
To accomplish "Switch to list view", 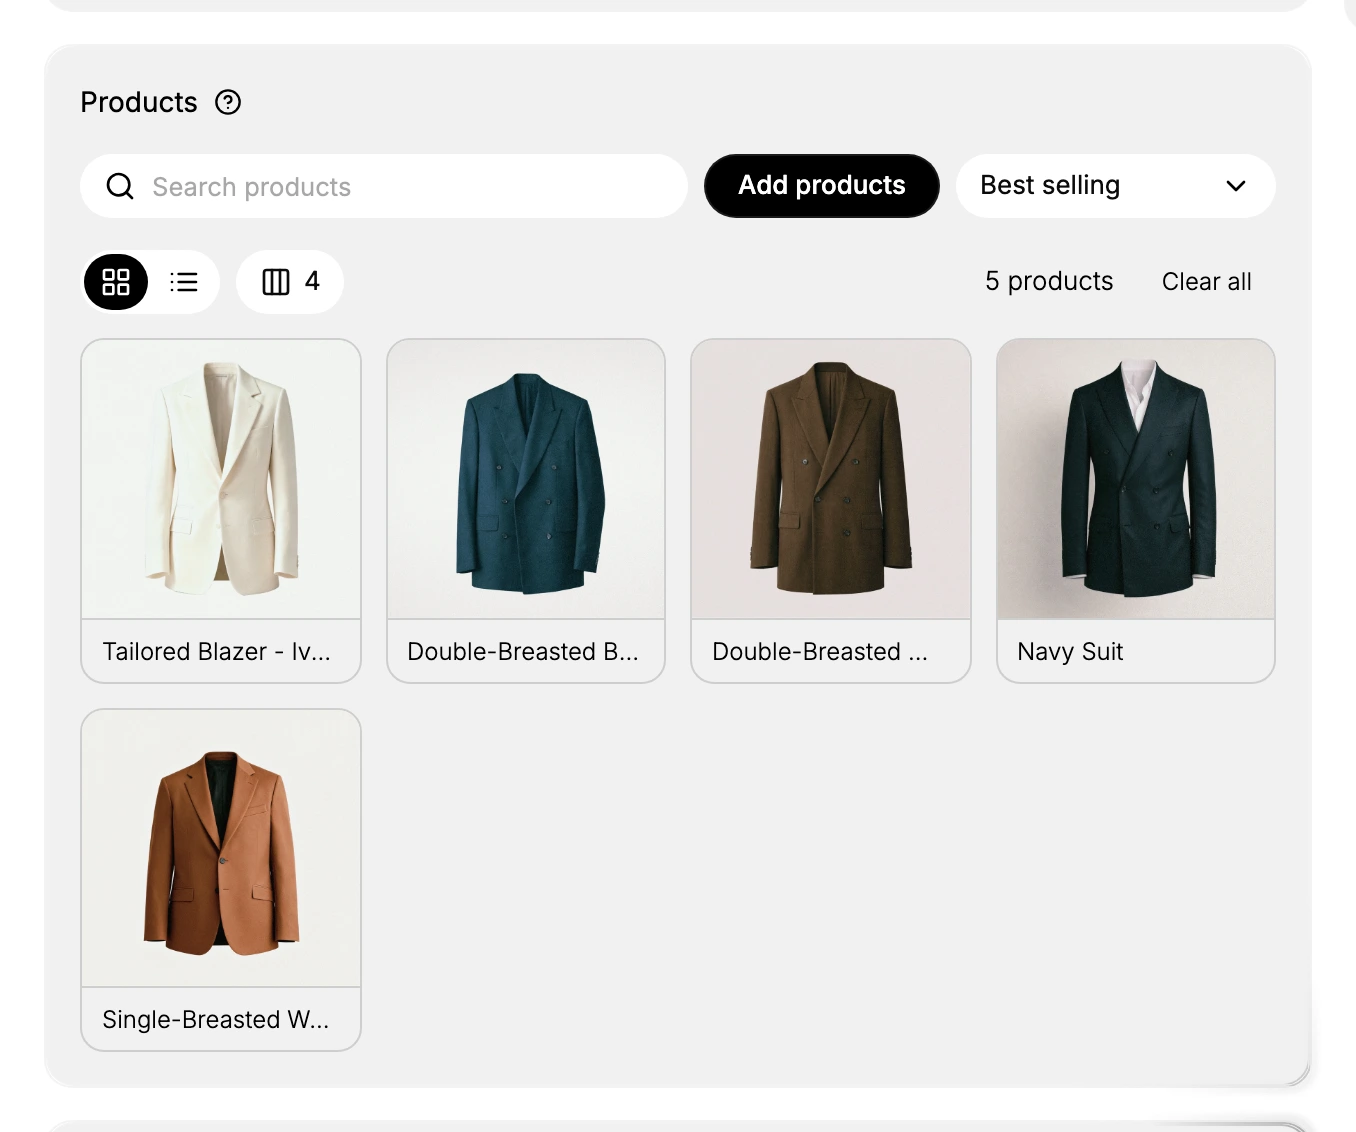I will coord(184,282).
